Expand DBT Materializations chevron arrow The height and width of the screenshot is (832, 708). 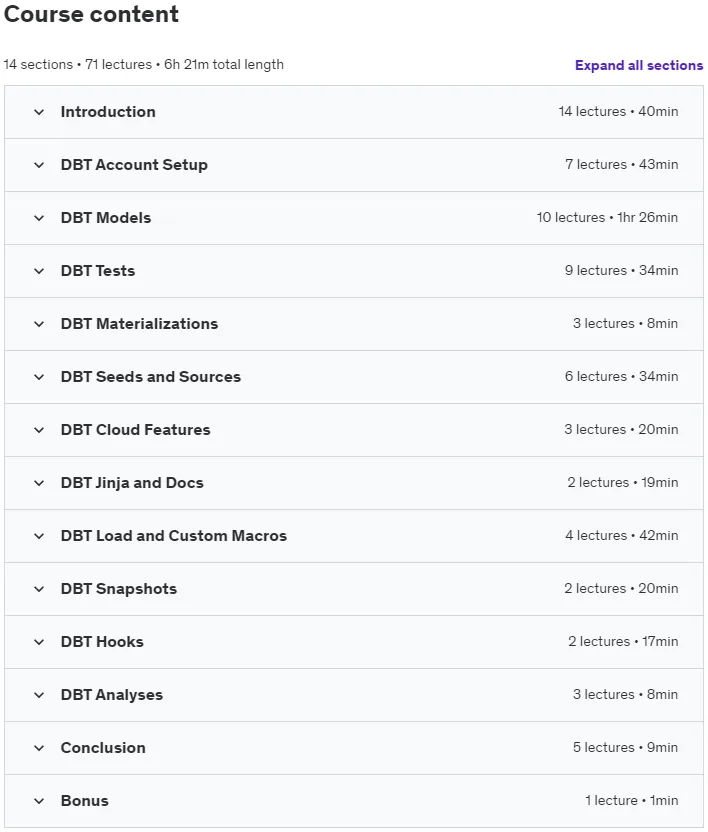[39, 324]
